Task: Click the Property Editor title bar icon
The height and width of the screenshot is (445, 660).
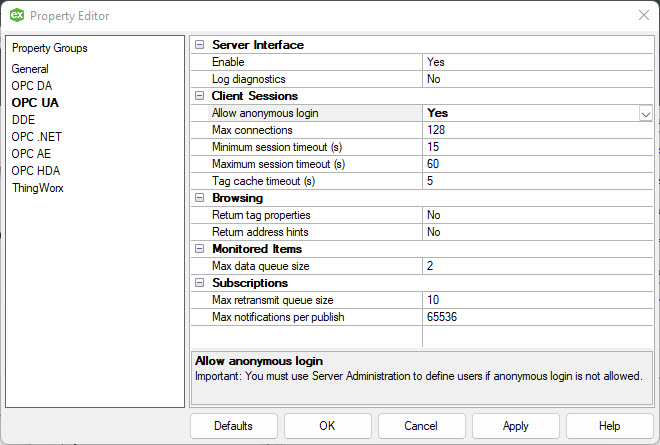Action: tap(17, 16)
